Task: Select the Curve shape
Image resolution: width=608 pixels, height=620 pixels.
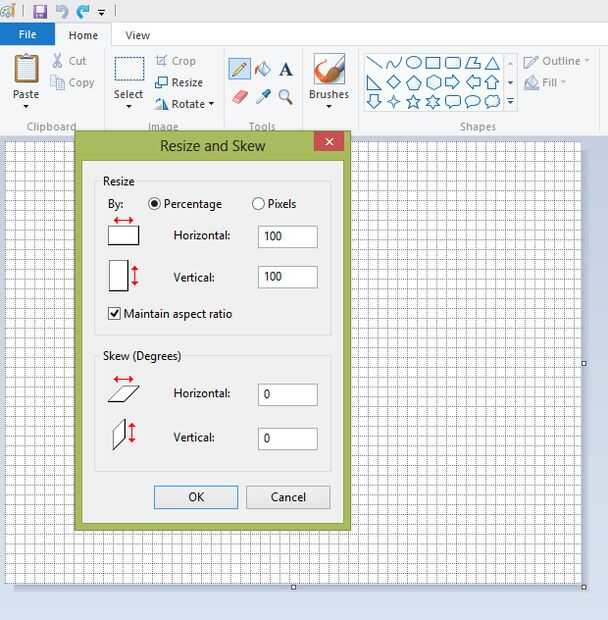Action: [x=393, y=62]
